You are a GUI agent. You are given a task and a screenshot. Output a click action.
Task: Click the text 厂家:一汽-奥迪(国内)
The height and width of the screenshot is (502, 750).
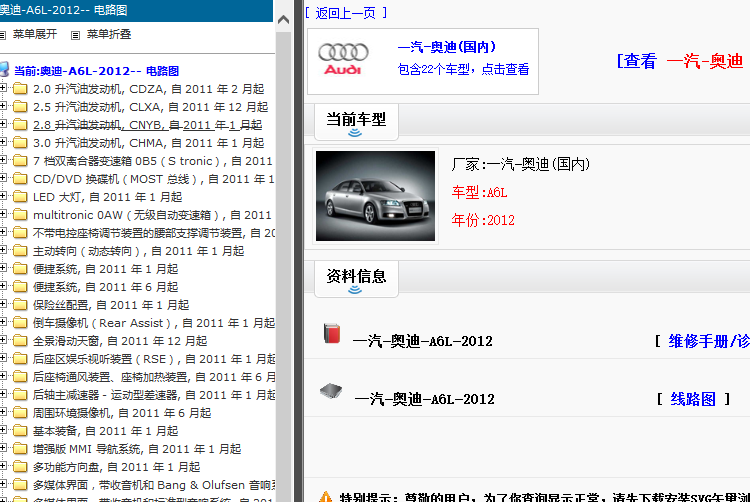coord(521,164)
